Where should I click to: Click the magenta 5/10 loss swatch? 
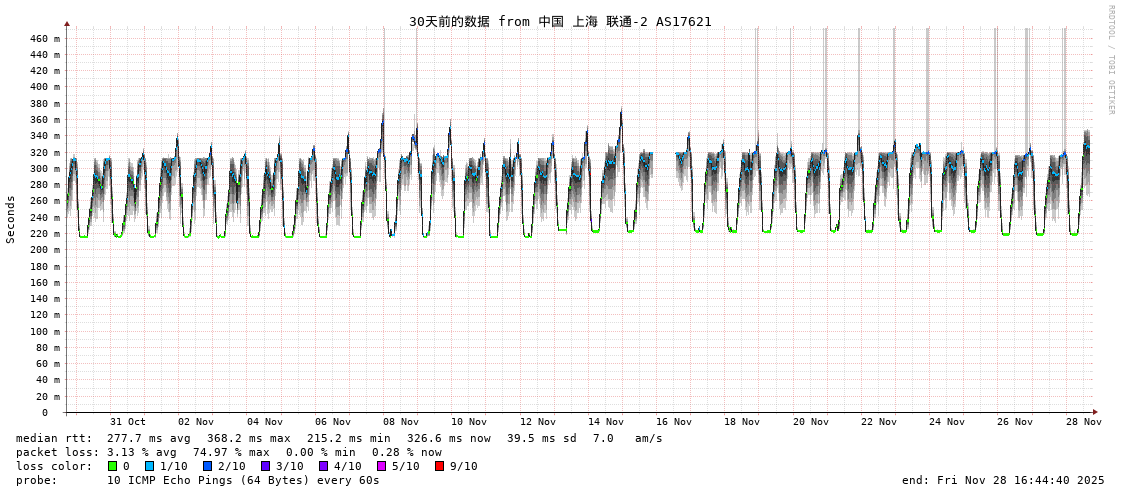point(382,466)
